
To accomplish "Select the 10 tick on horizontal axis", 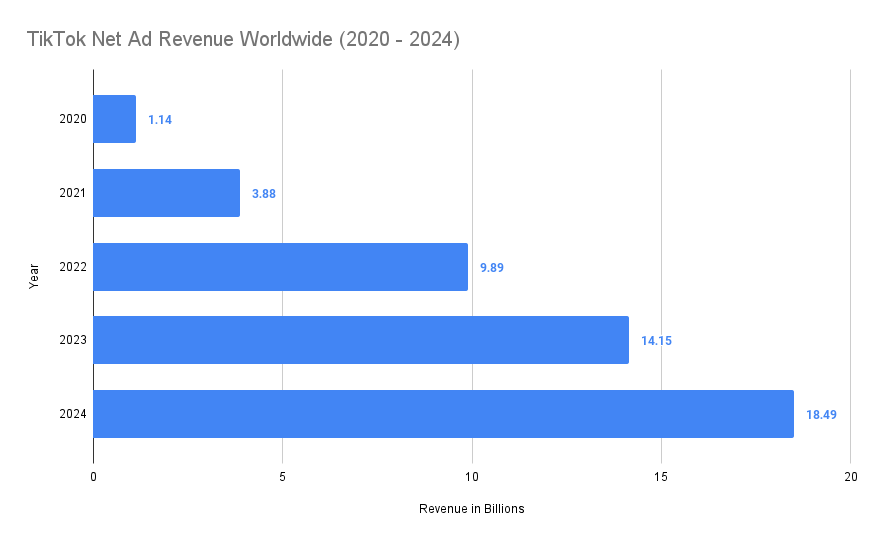I will click(471, 476).
